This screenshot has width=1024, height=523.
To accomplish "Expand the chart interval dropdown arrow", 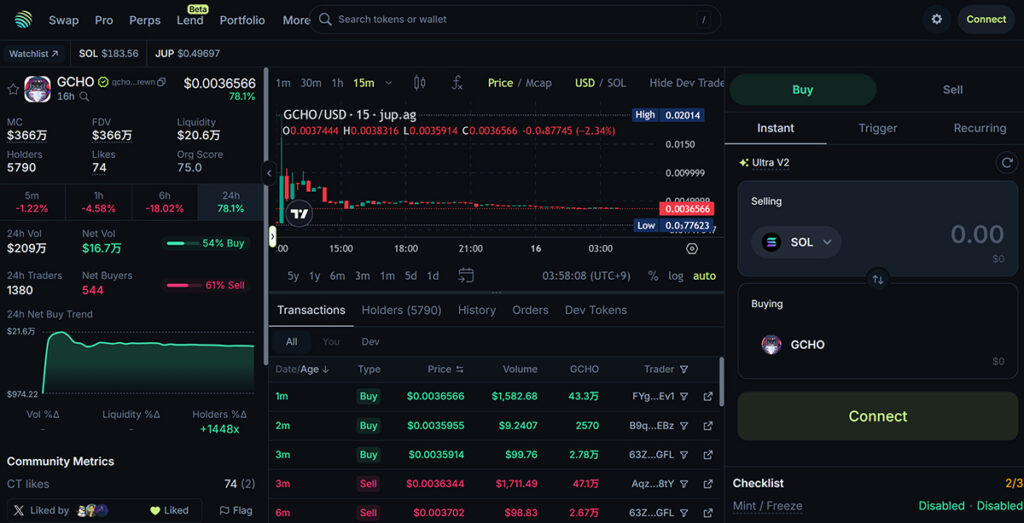I will pos(389,83).
